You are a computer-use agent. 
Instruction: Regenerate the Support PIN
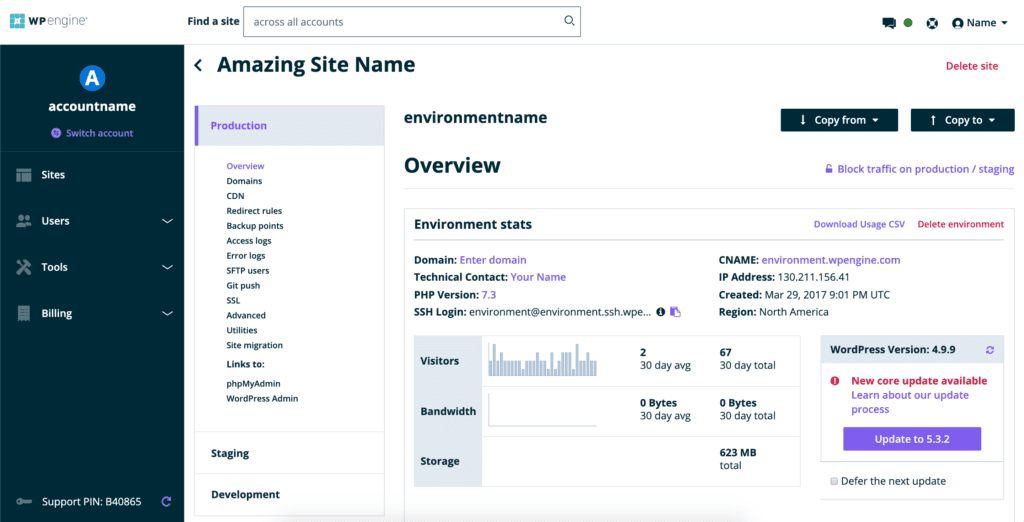click(x=166, y=501)
